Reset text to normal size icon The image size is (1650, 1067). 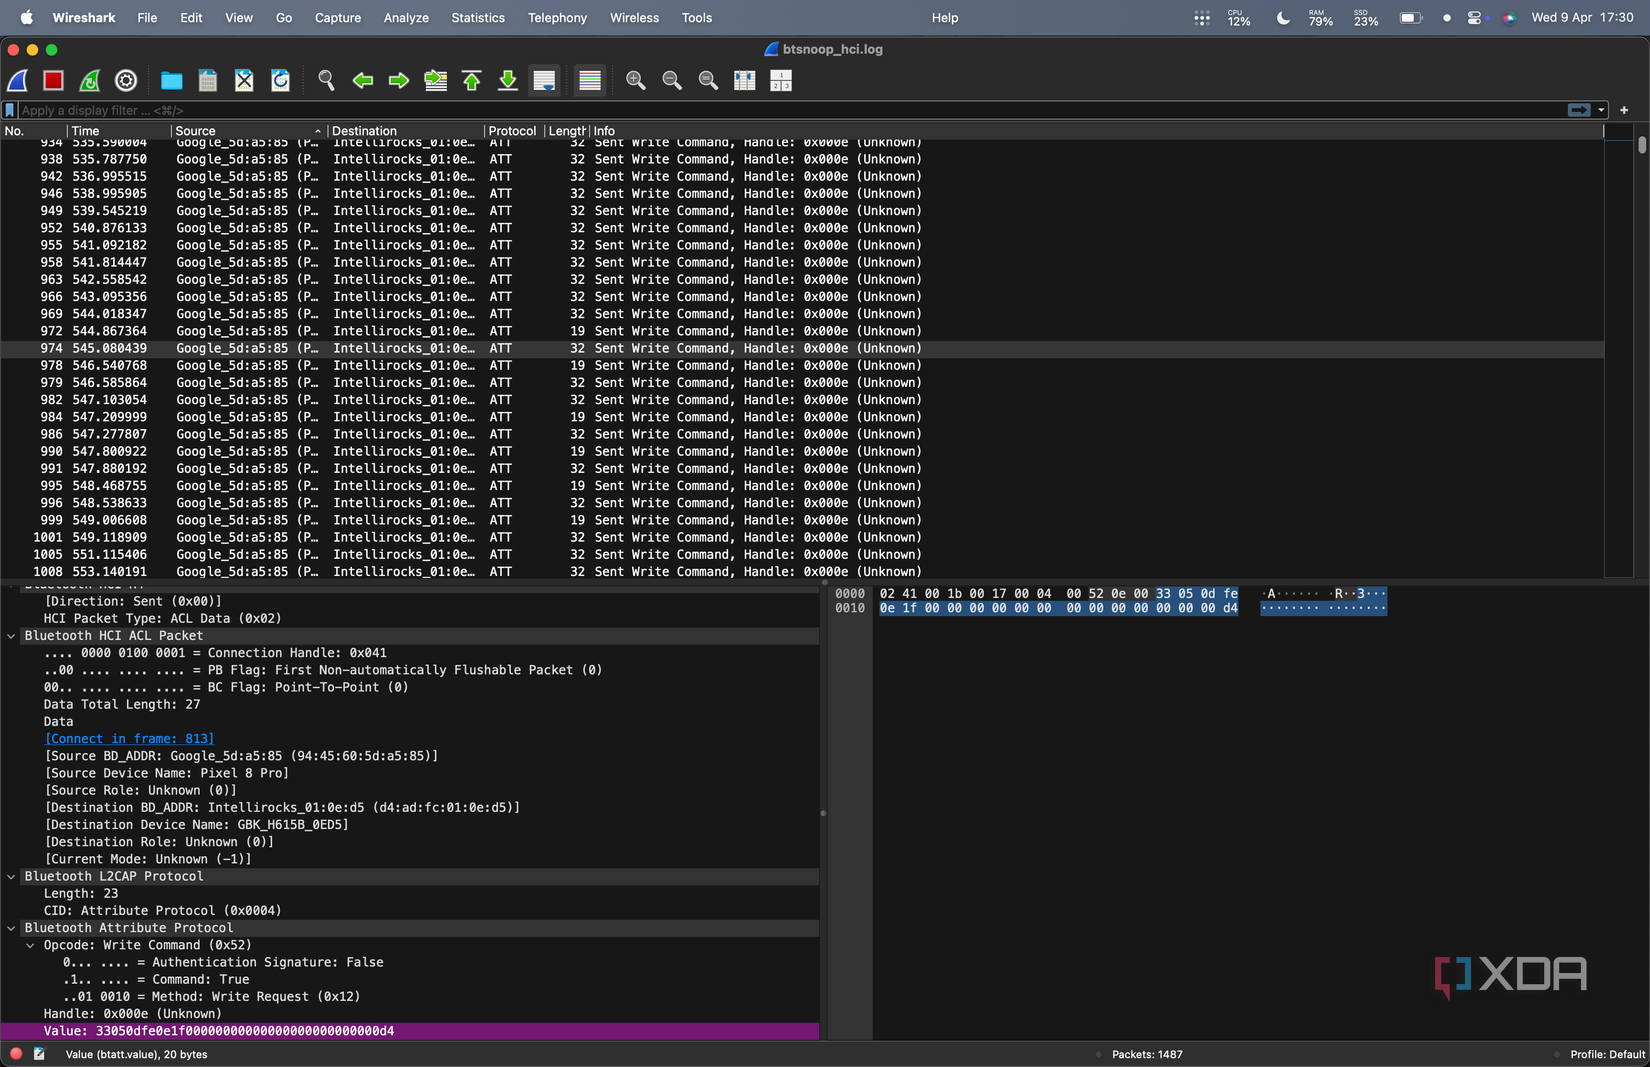click(x=708, y=81)
